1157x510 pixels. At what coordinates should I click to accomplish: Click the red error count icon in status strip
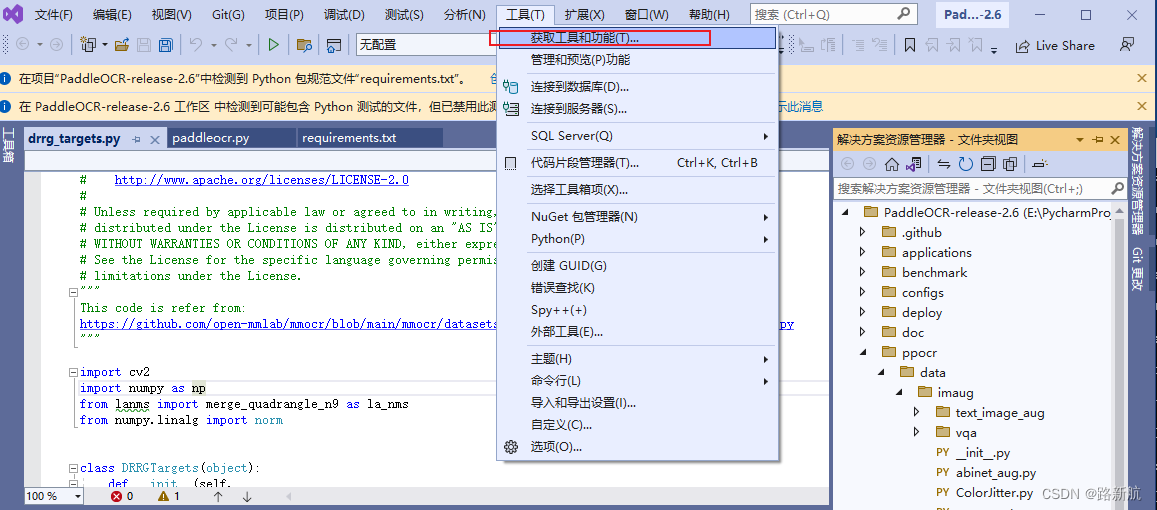click(x=116, y=496)
